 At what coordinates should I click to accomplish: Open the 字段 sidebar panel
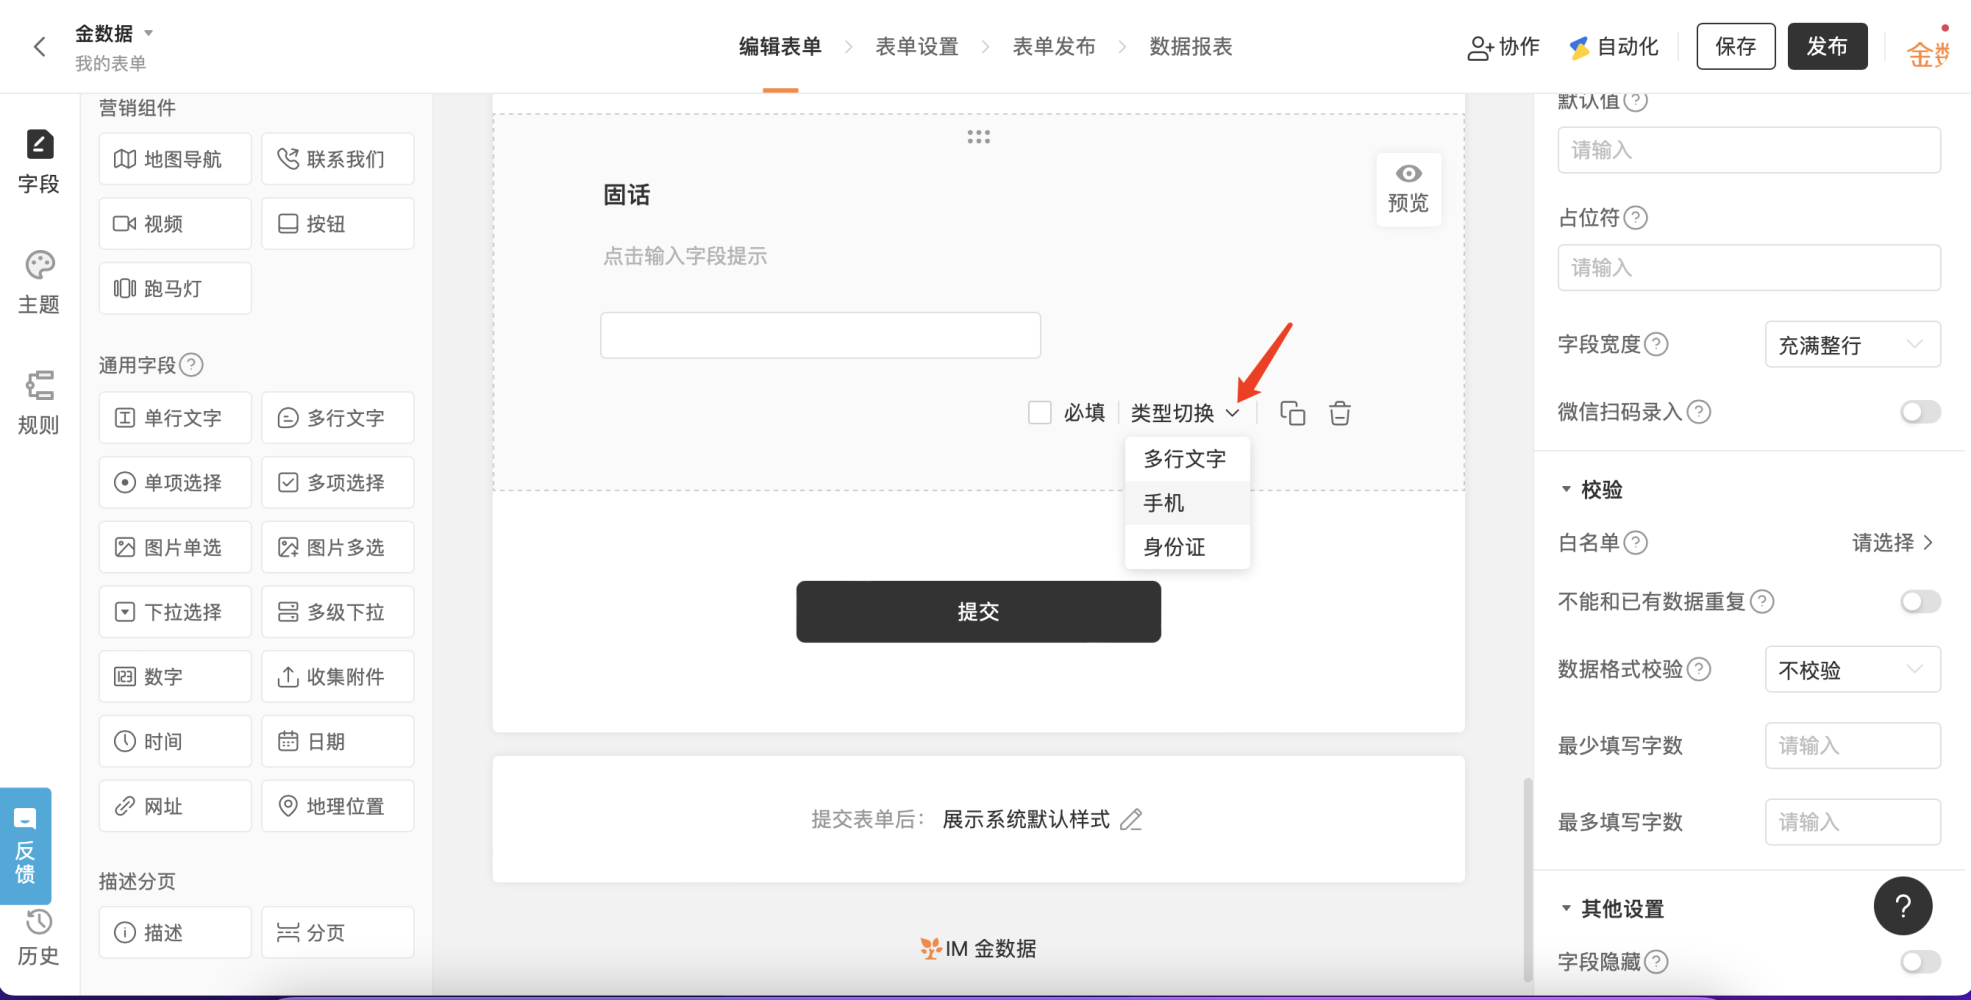39,162
